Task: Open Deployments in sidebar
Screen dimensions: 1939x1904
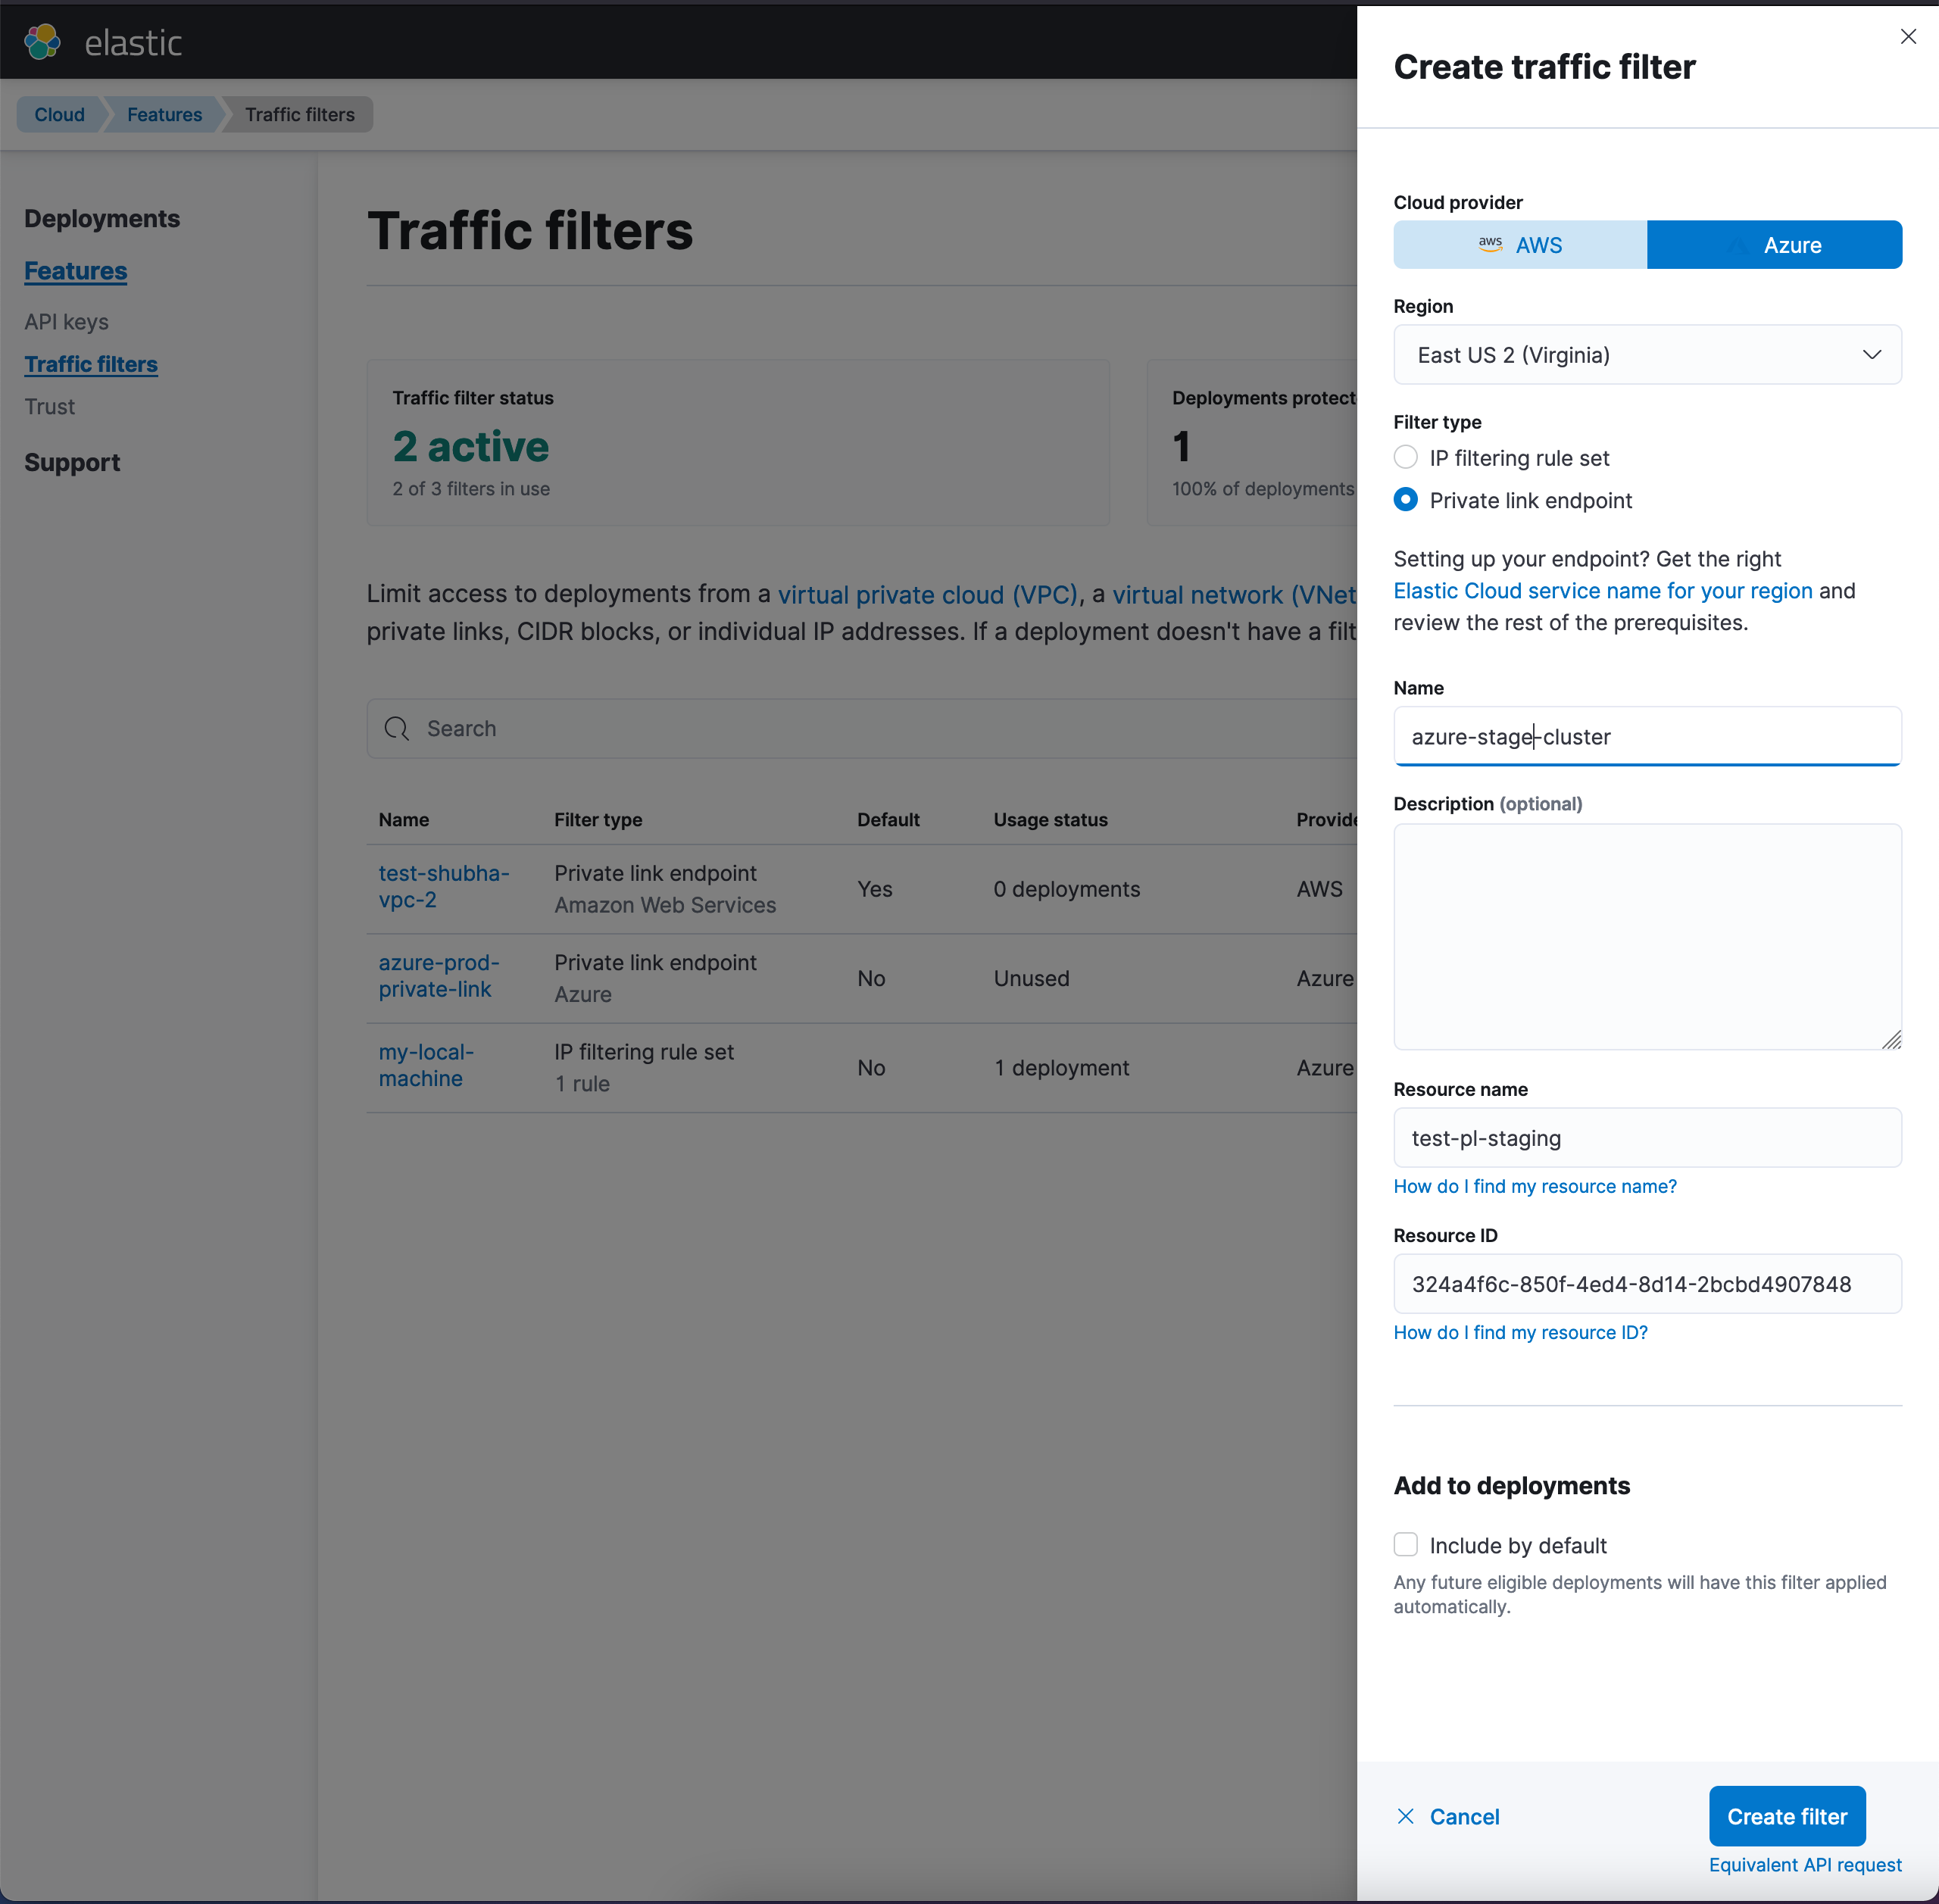Action: [102, 219]
